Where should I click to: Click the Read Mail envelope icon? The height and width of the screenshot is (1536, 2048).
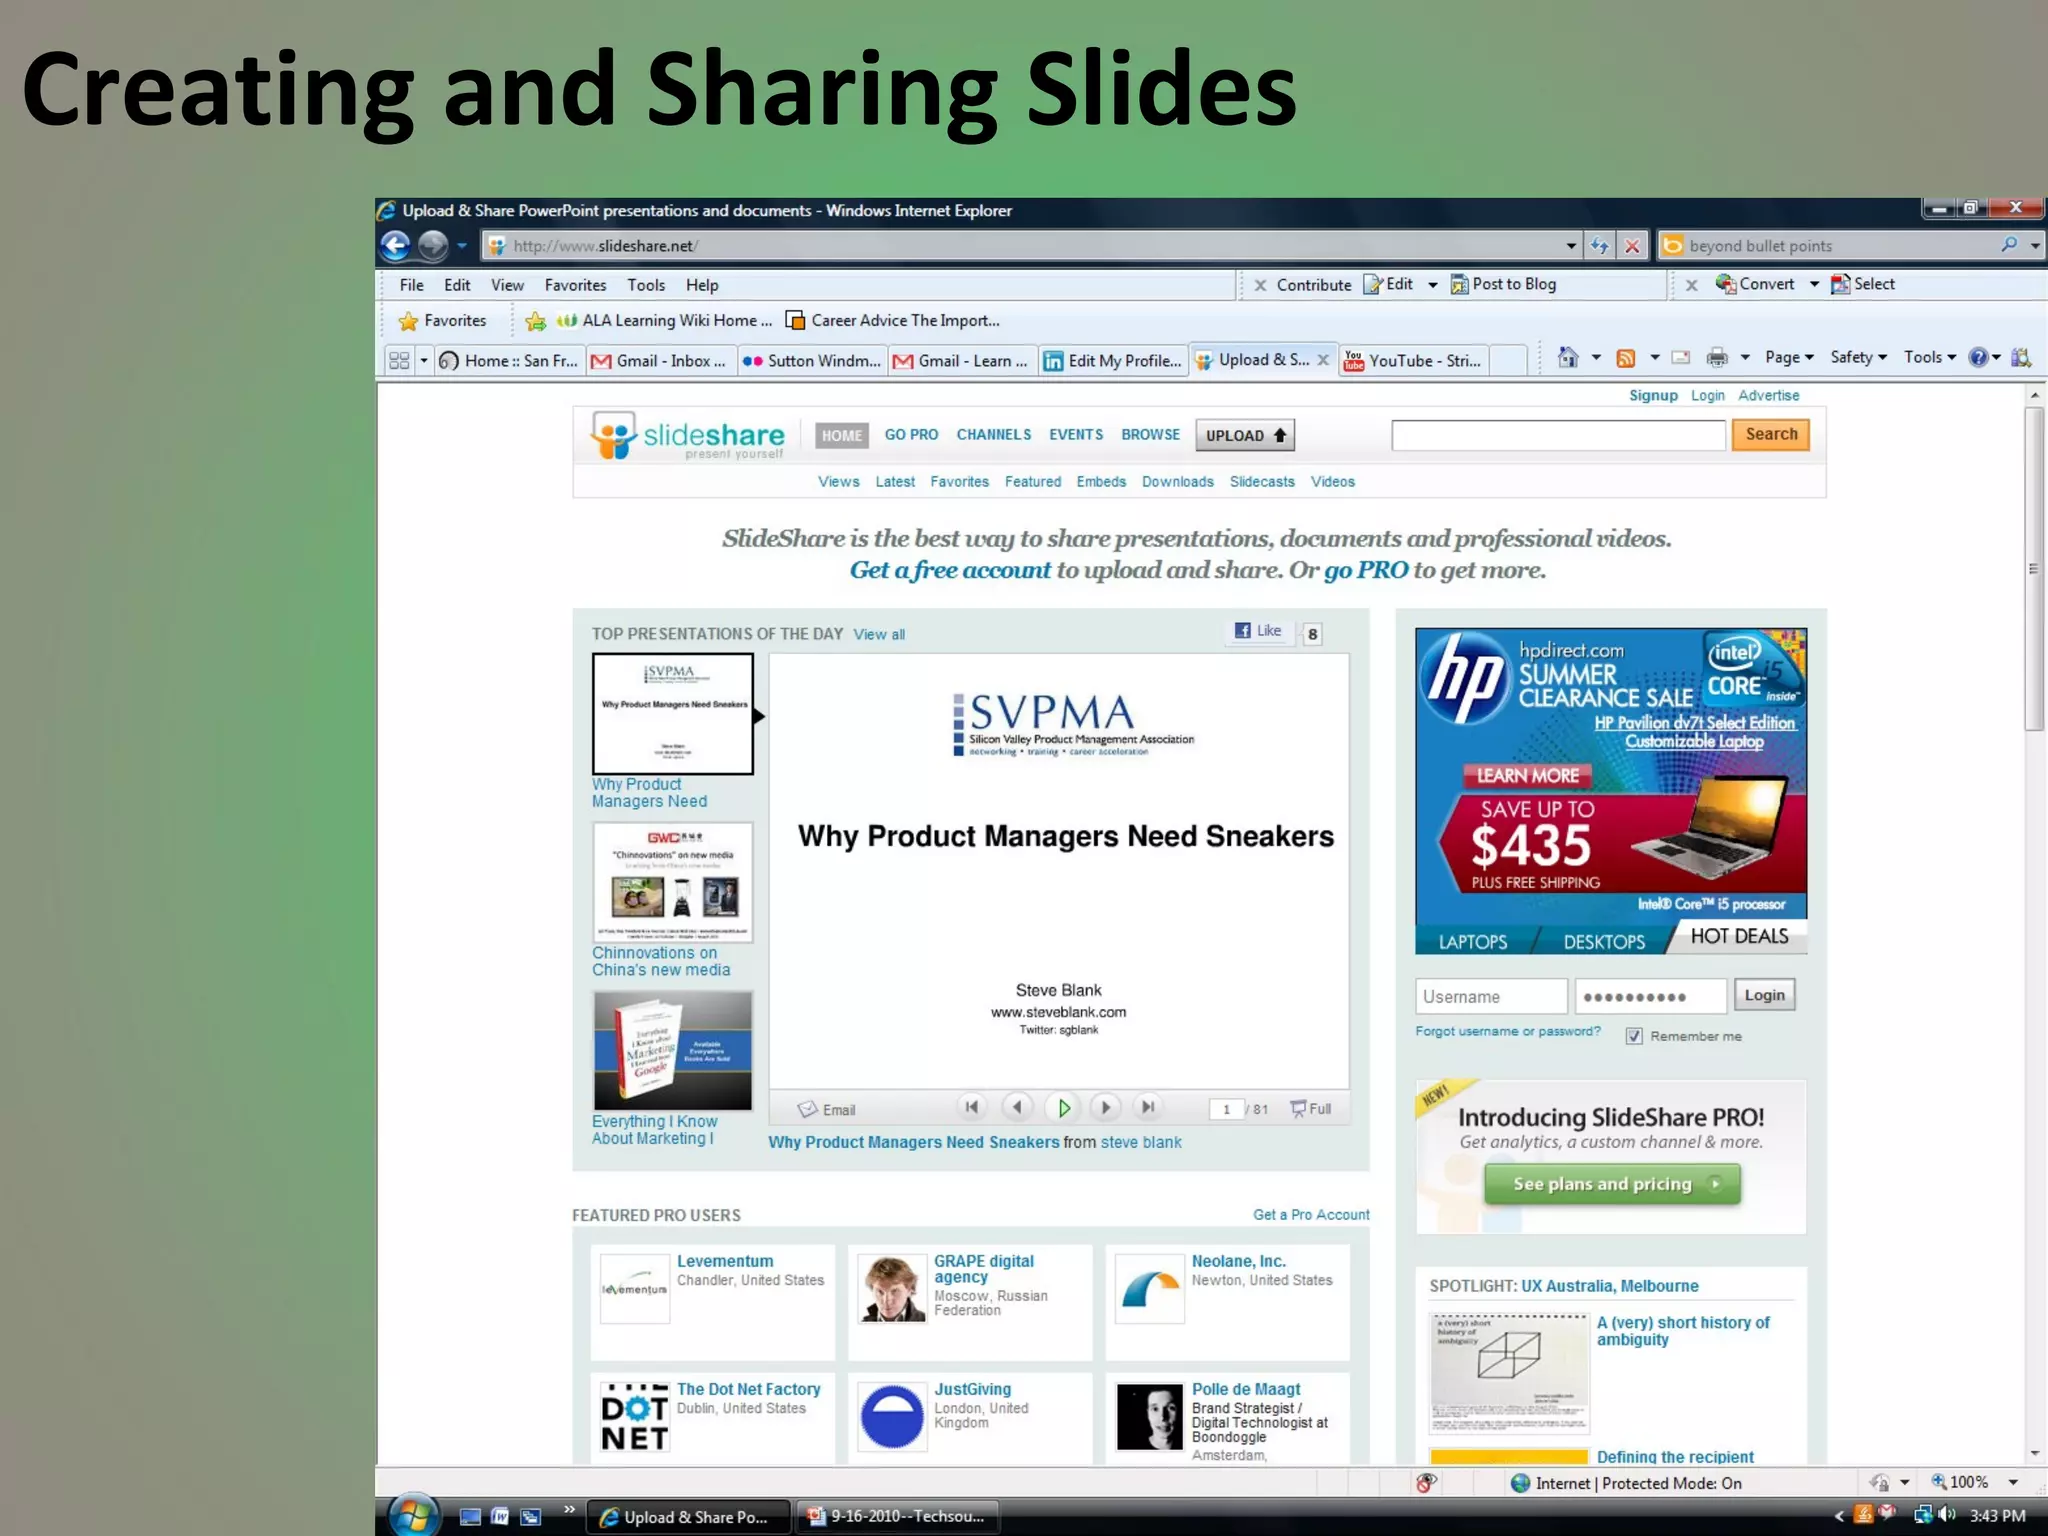click(1681, 357)
